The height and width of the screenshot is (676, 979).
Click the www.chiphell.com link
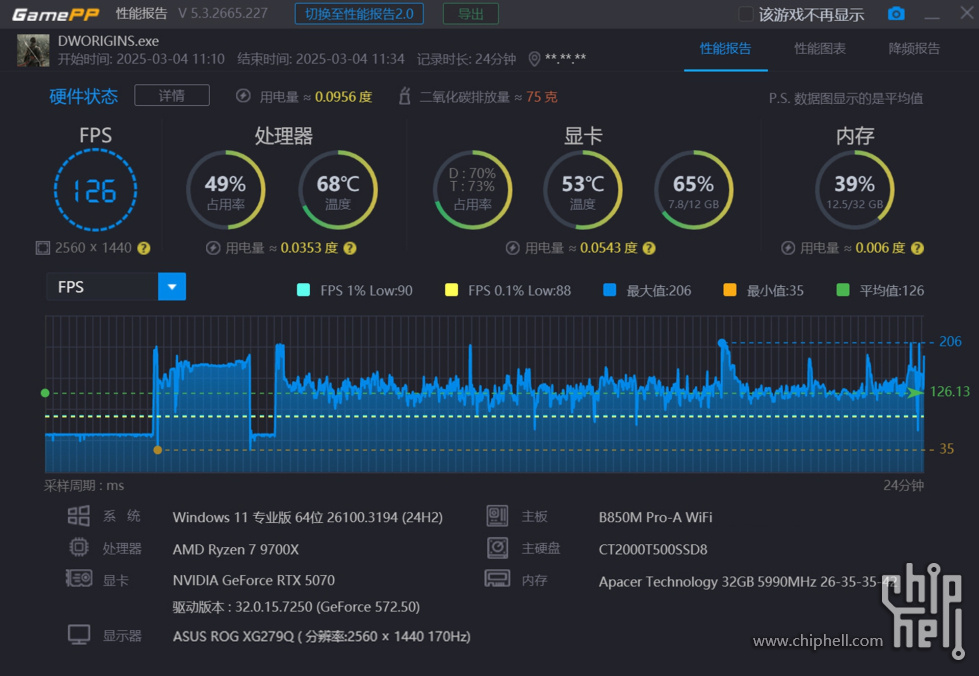[x=818, y=640]
